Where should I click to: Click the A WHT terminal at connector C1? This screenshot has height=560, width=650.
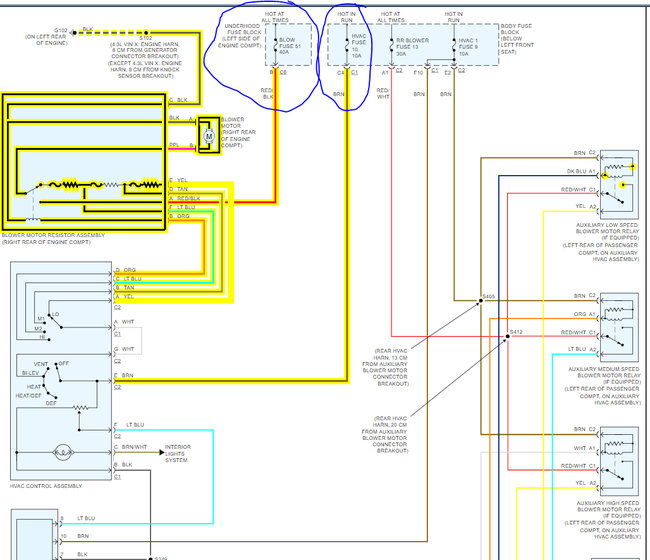pos(124,322)
